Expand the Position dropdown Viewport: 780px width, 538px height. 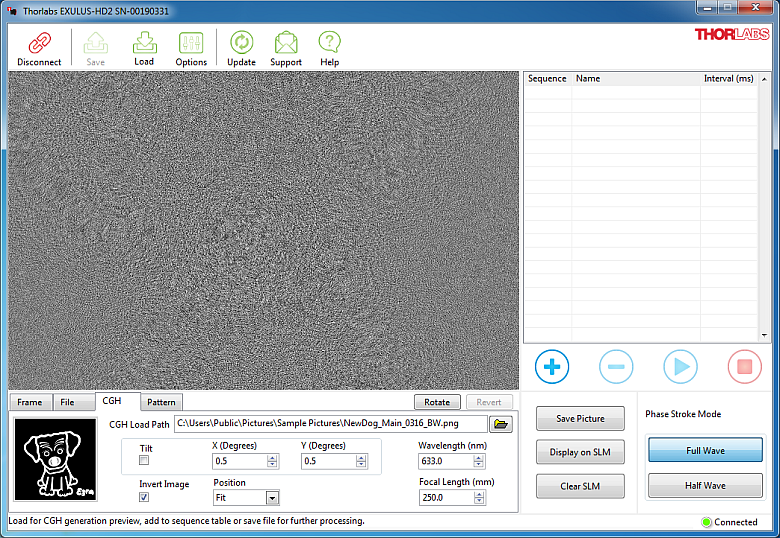(x=272, y=497)
